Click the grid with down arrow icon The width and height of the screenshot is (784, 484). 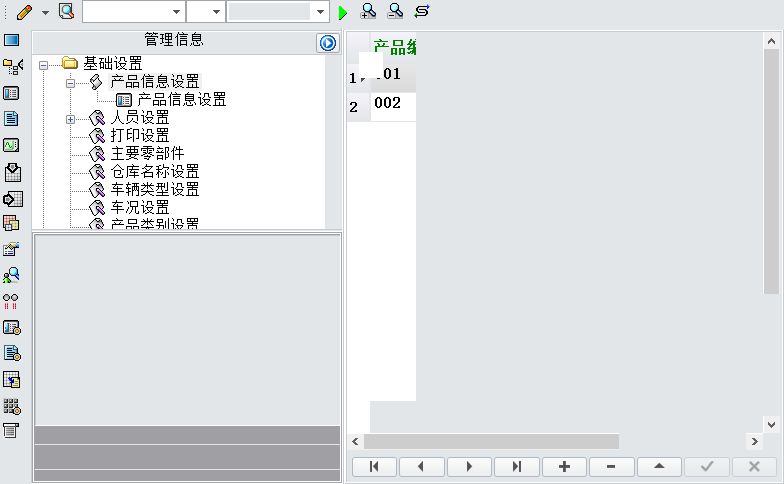point(12,172)
